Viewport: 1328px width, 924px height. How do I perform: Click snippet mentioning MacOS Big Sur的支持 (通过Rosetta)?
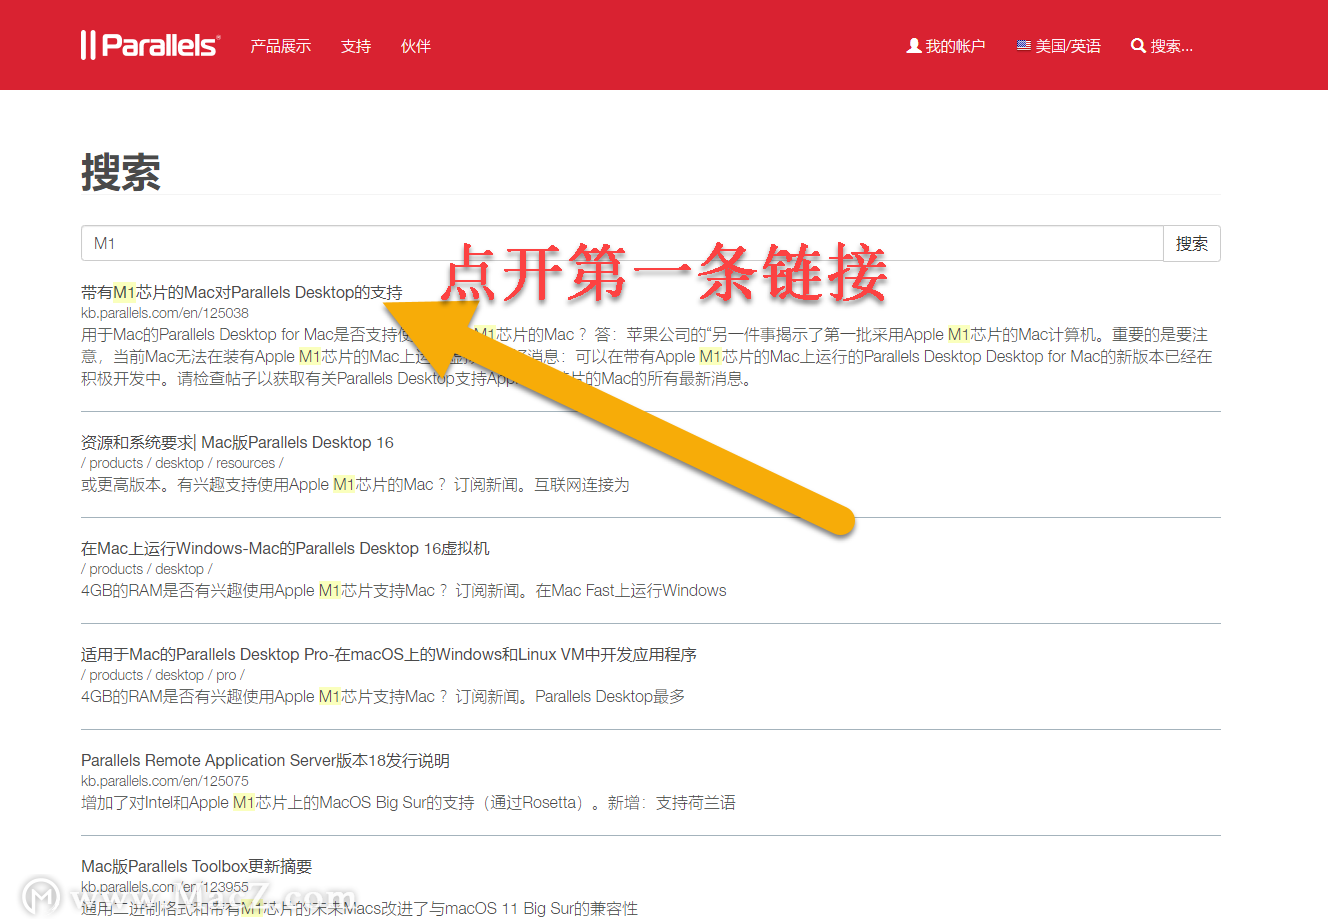[408, 802]
